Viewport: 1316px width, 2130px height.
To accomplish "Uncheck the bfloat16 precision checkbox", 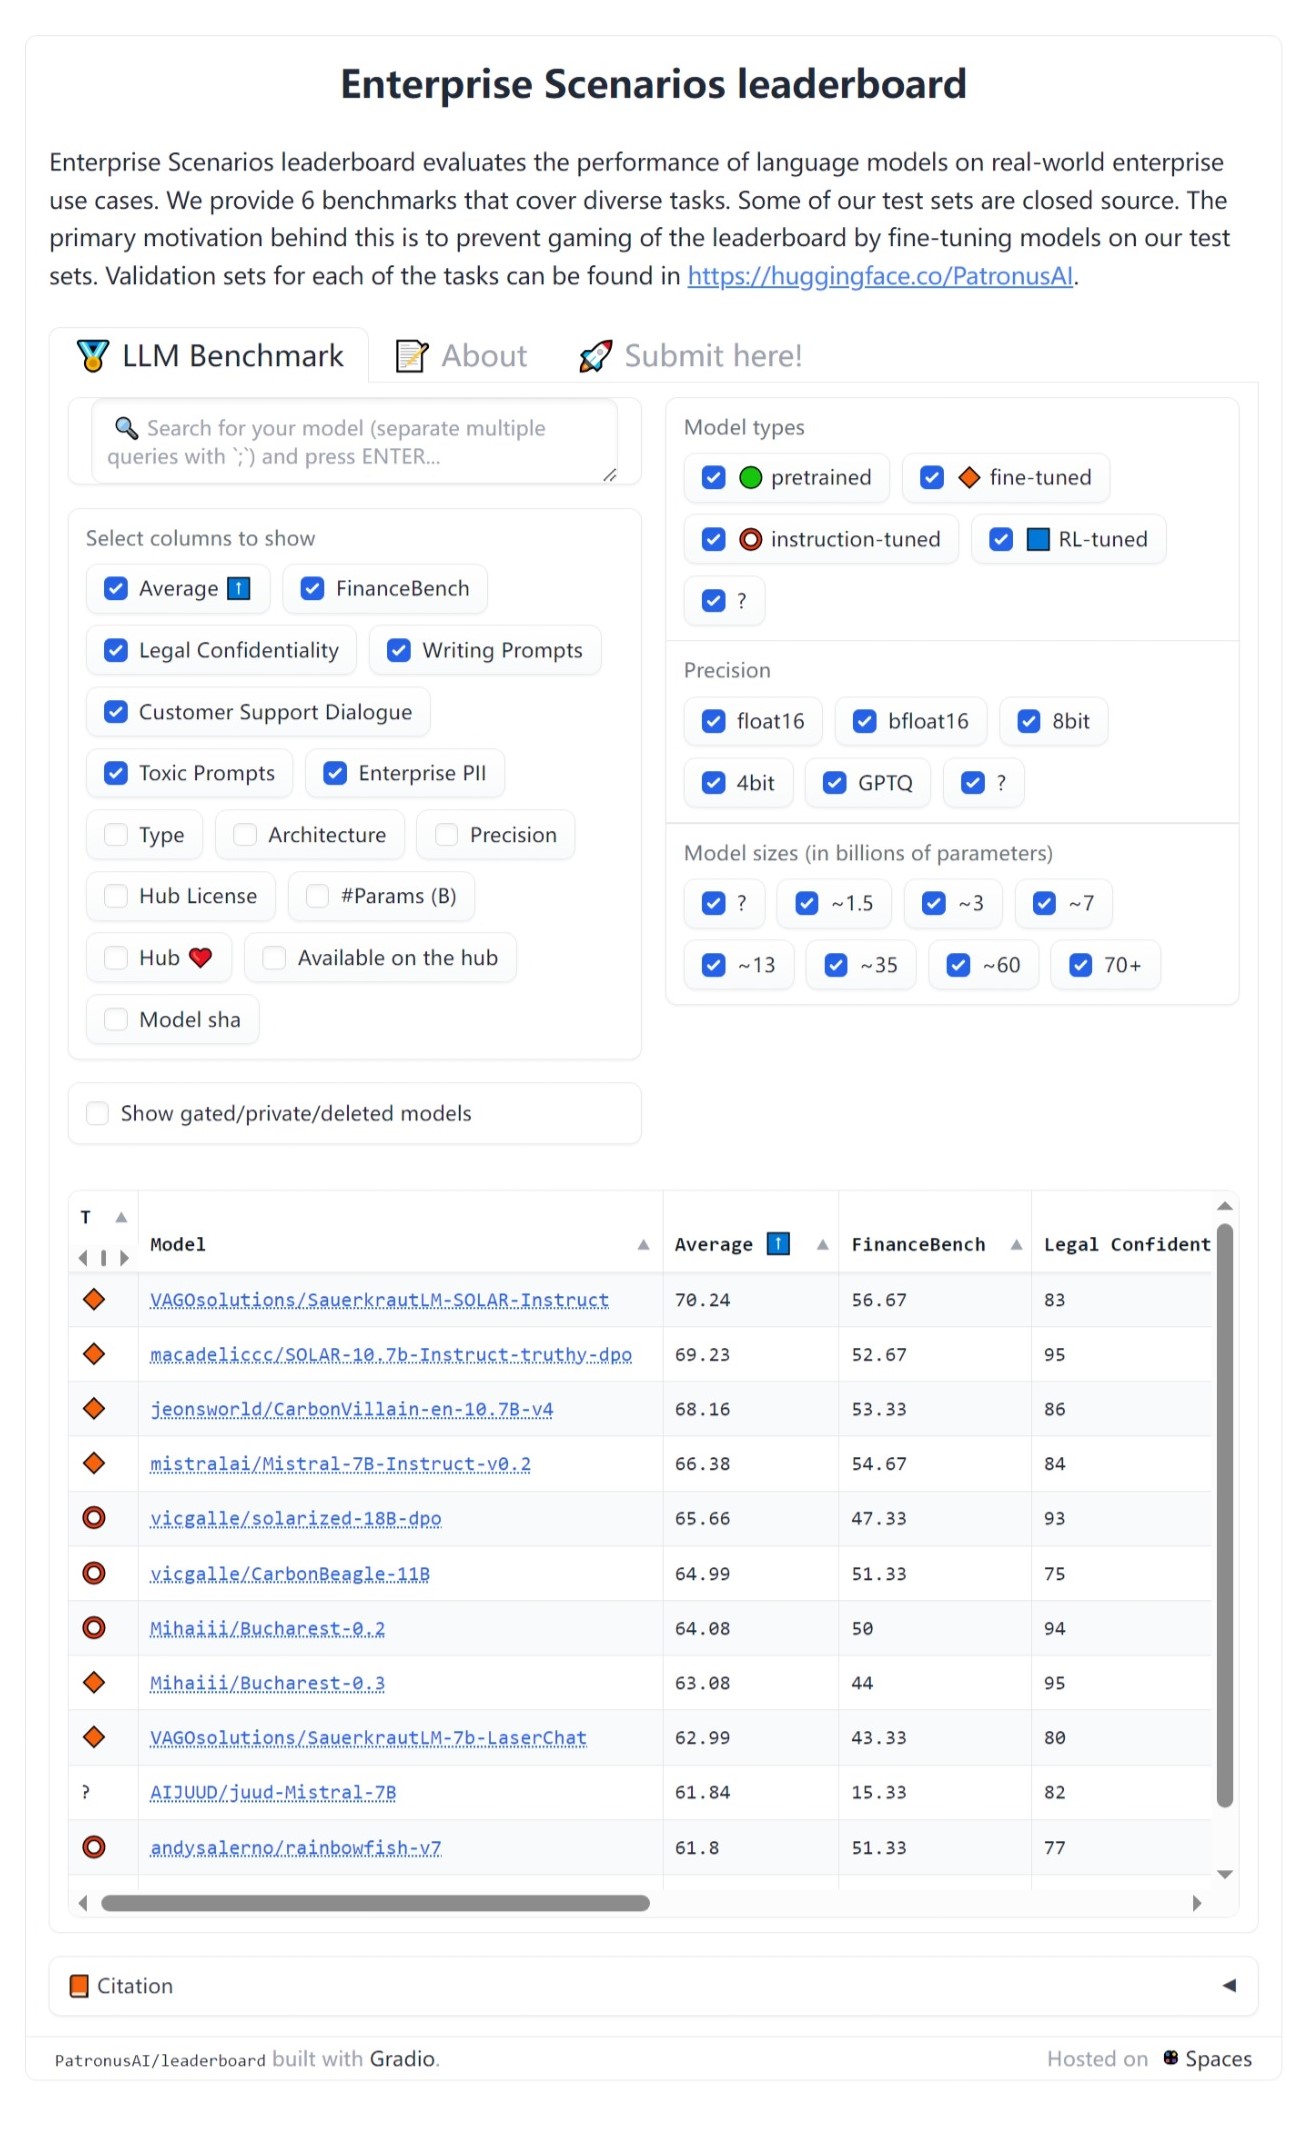I will [x=865, y=722].
